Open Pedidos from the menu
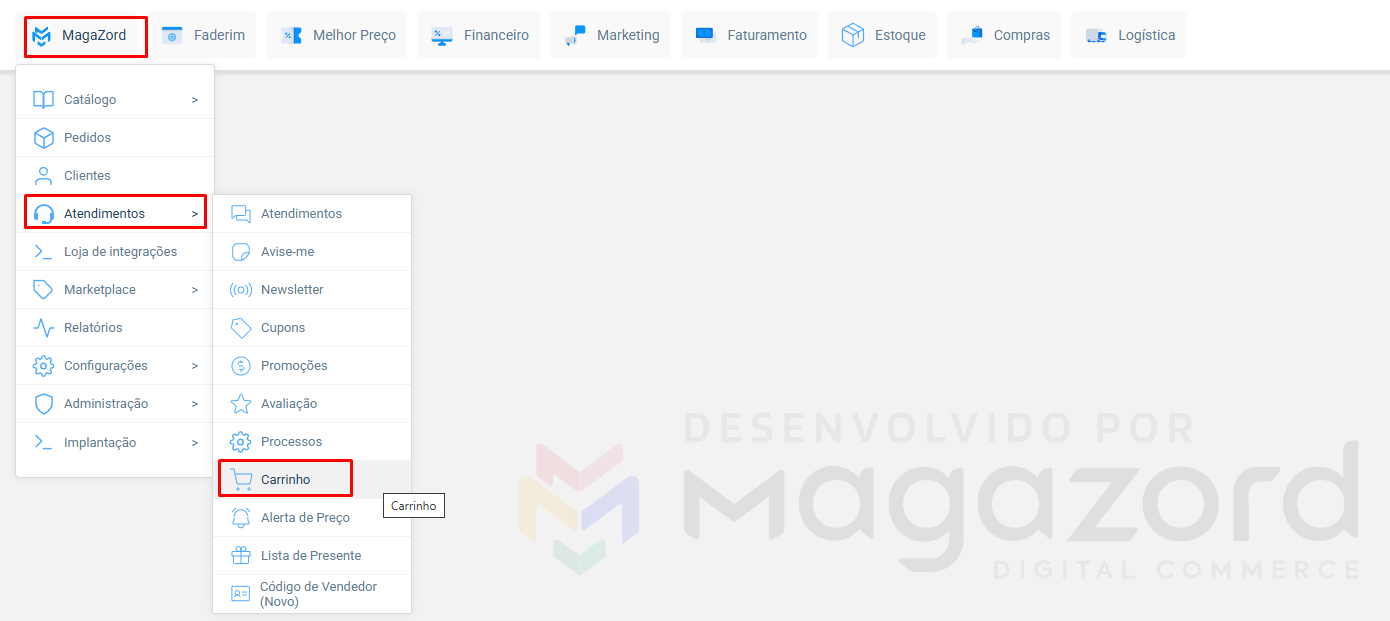Viewport: 1390px width, 621px height. coord(115,138)
